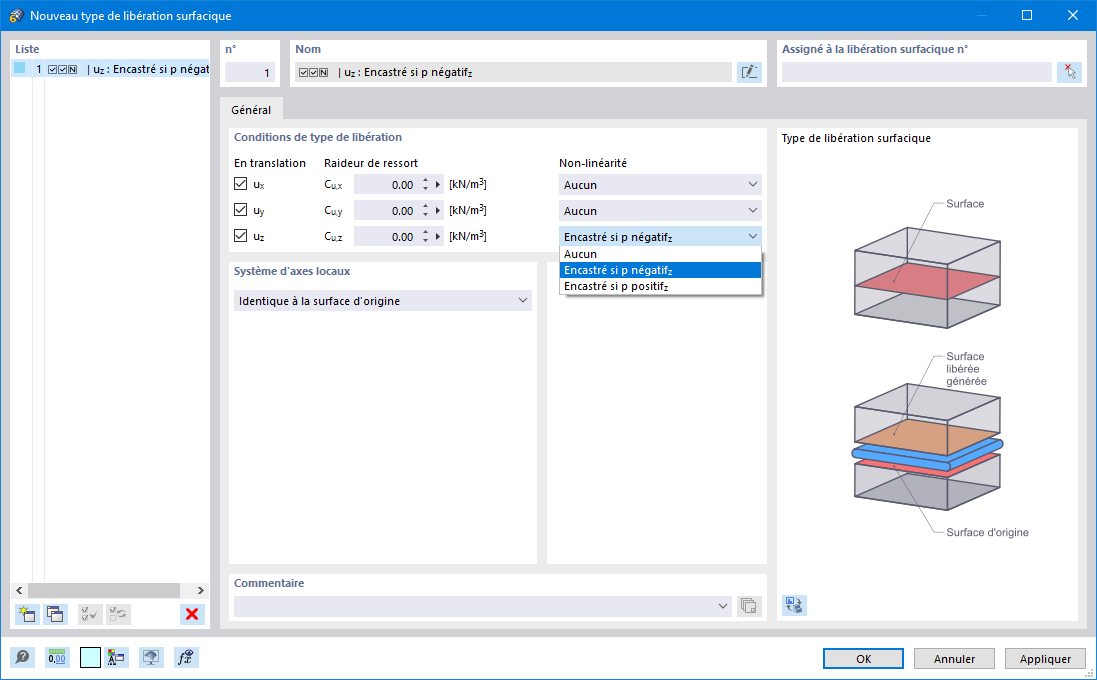Click the Assigné à la libération surfacique field
Viewport: 1097px width, 680px height.
pos(916,72)
